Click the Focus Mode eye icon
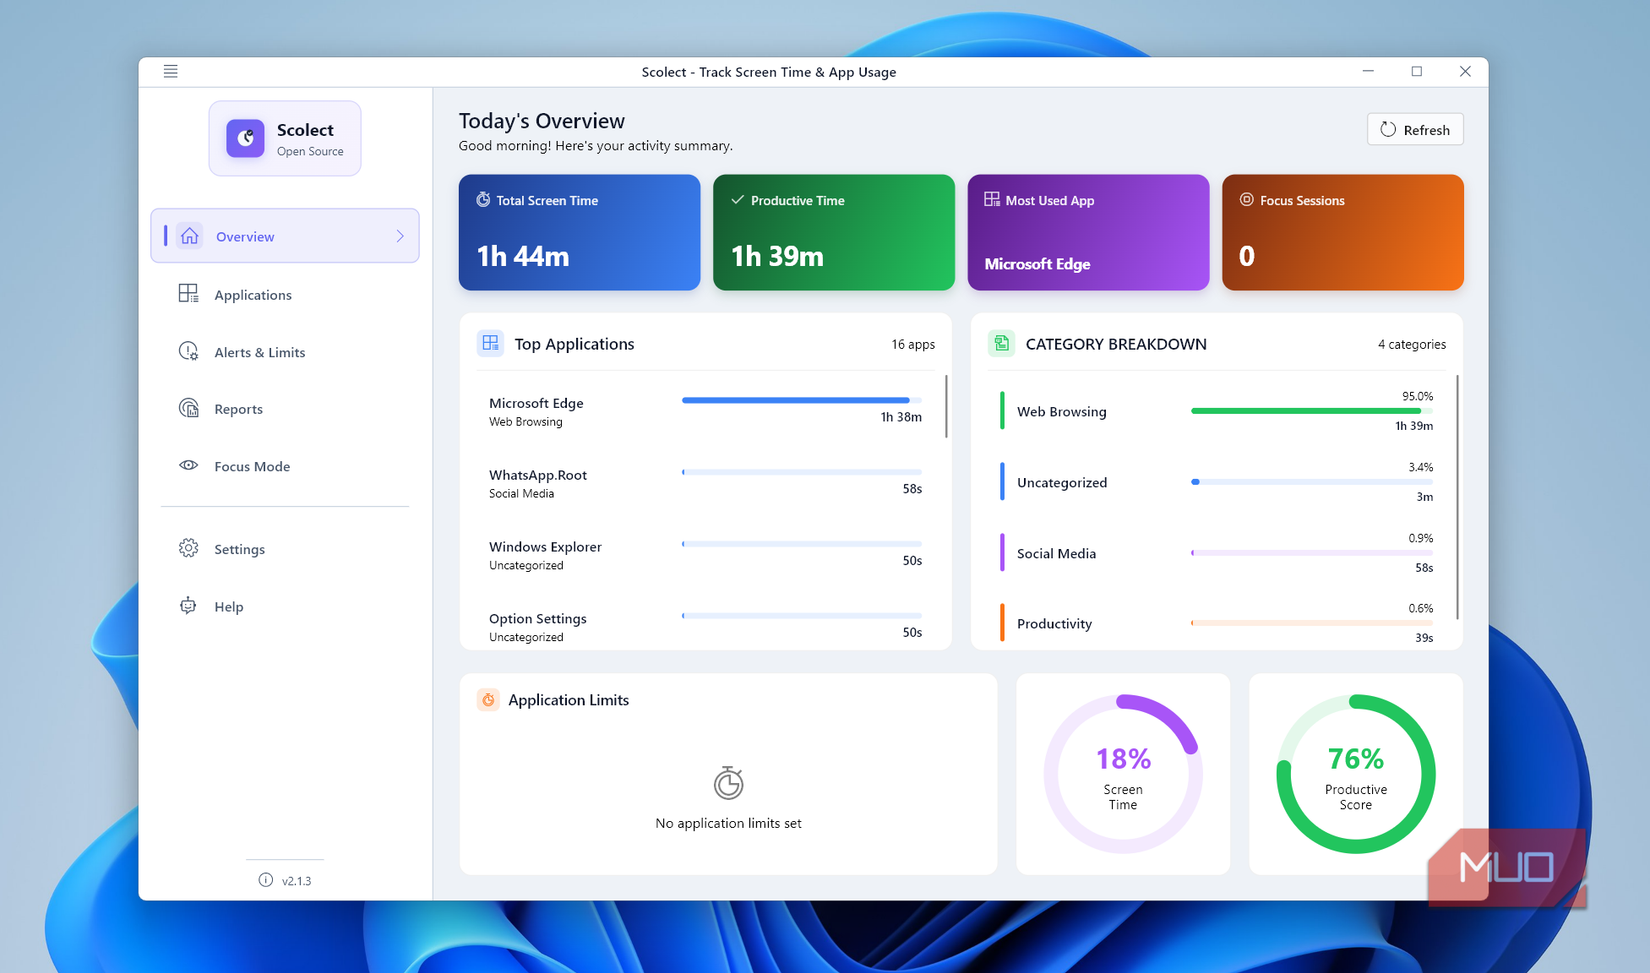 point(188,465)
